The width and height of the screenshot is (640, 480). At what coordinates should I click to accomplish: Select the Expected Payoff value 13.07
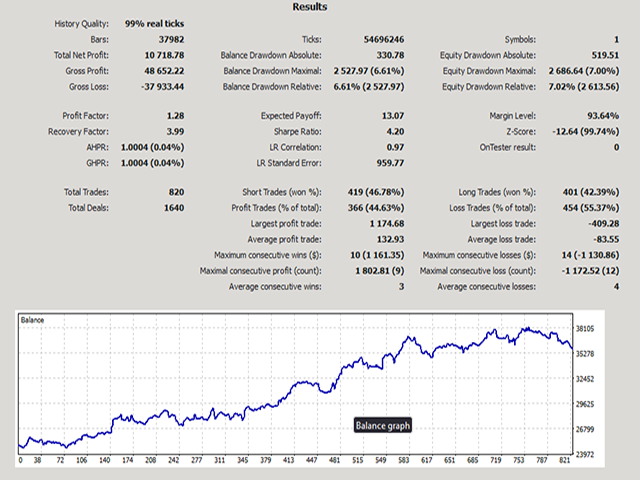tap(393, 116)
